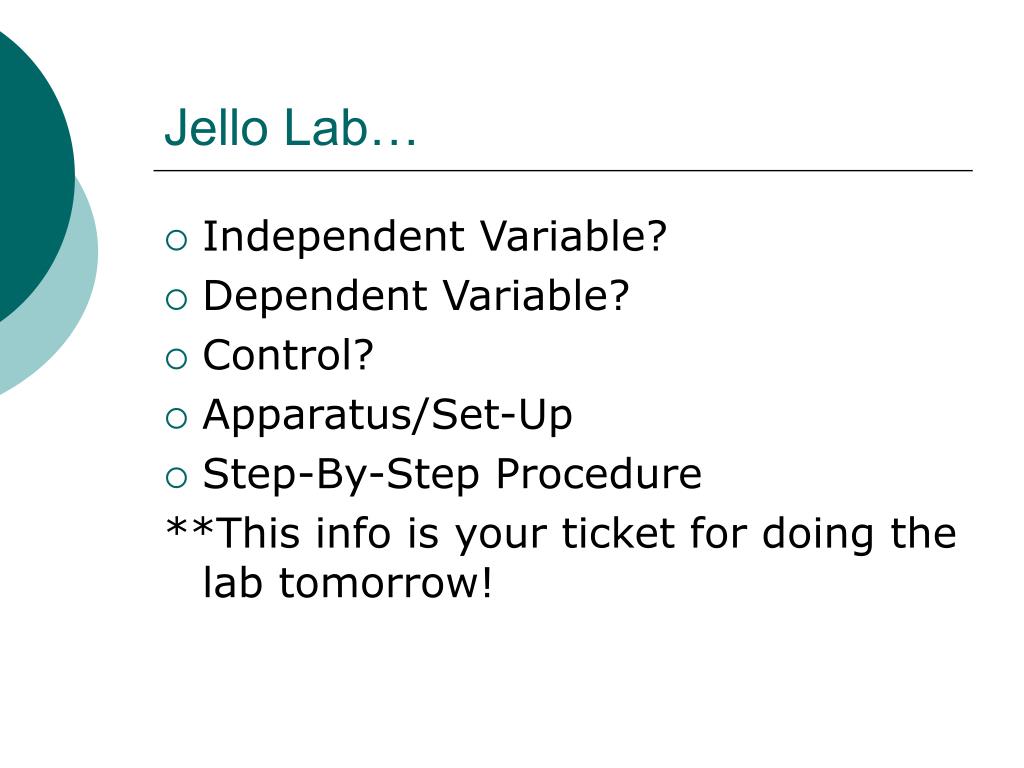1024x768 pixels.
Task: Click the double asterisks before This info
Action: click(190, 528)
